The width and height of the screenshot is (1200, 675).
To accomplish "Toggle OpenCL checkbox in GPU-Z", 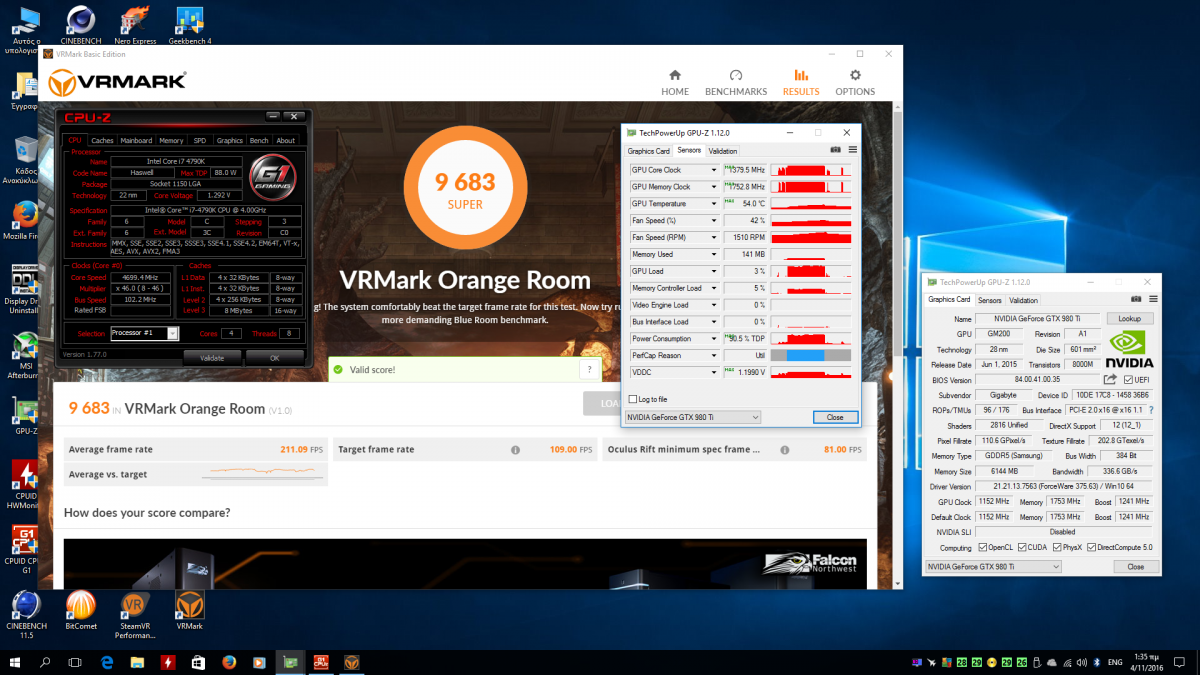I will (983, 547).
